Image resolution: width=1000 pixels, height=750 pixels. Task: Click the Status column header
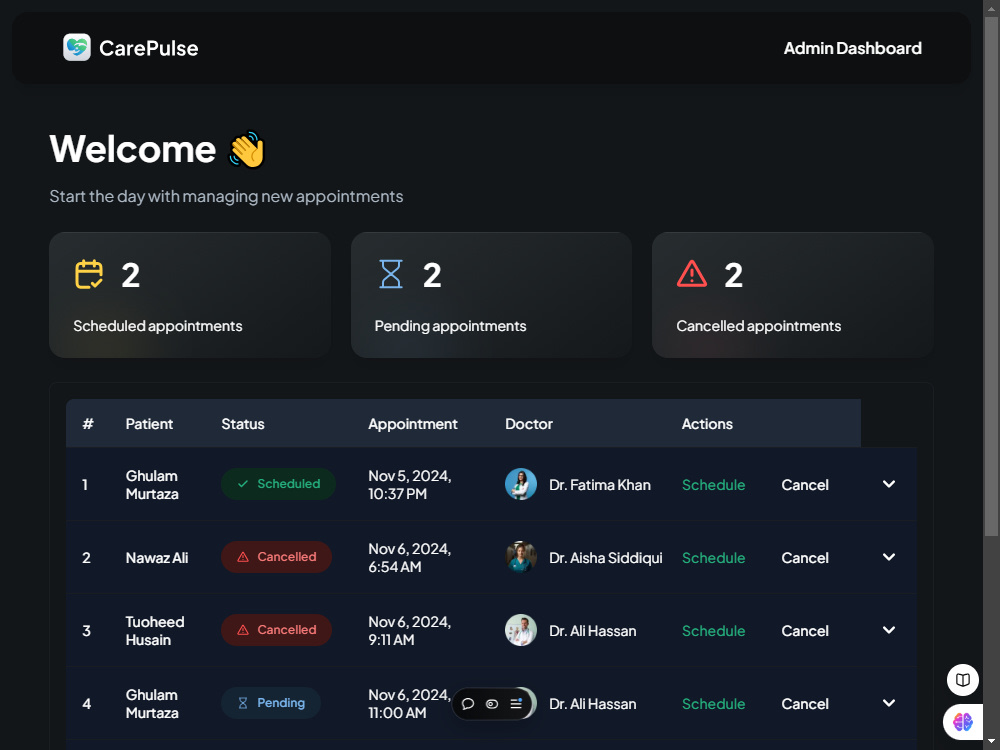click(243, 424)
